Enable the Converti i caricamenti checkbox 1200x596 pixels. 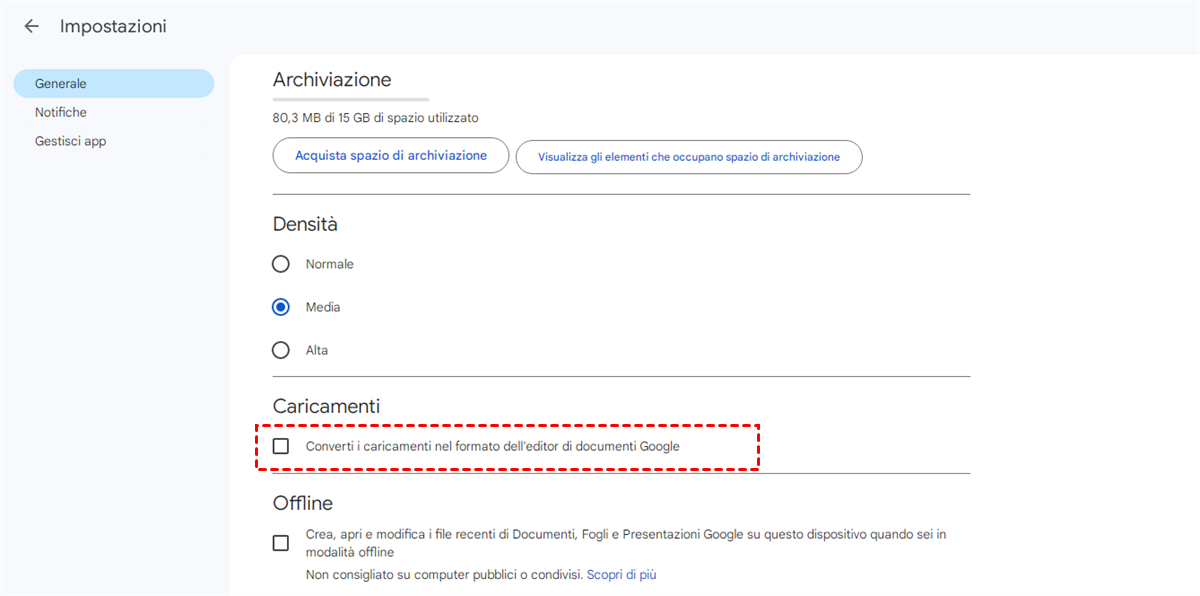281,446
